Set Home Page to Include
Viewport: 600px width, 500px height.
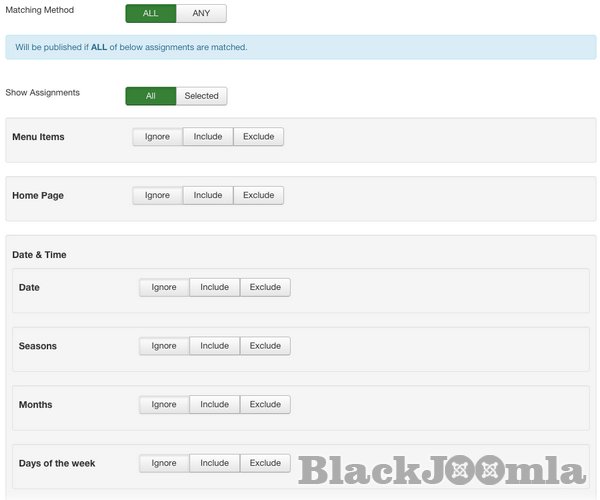[x=208, y=196]
